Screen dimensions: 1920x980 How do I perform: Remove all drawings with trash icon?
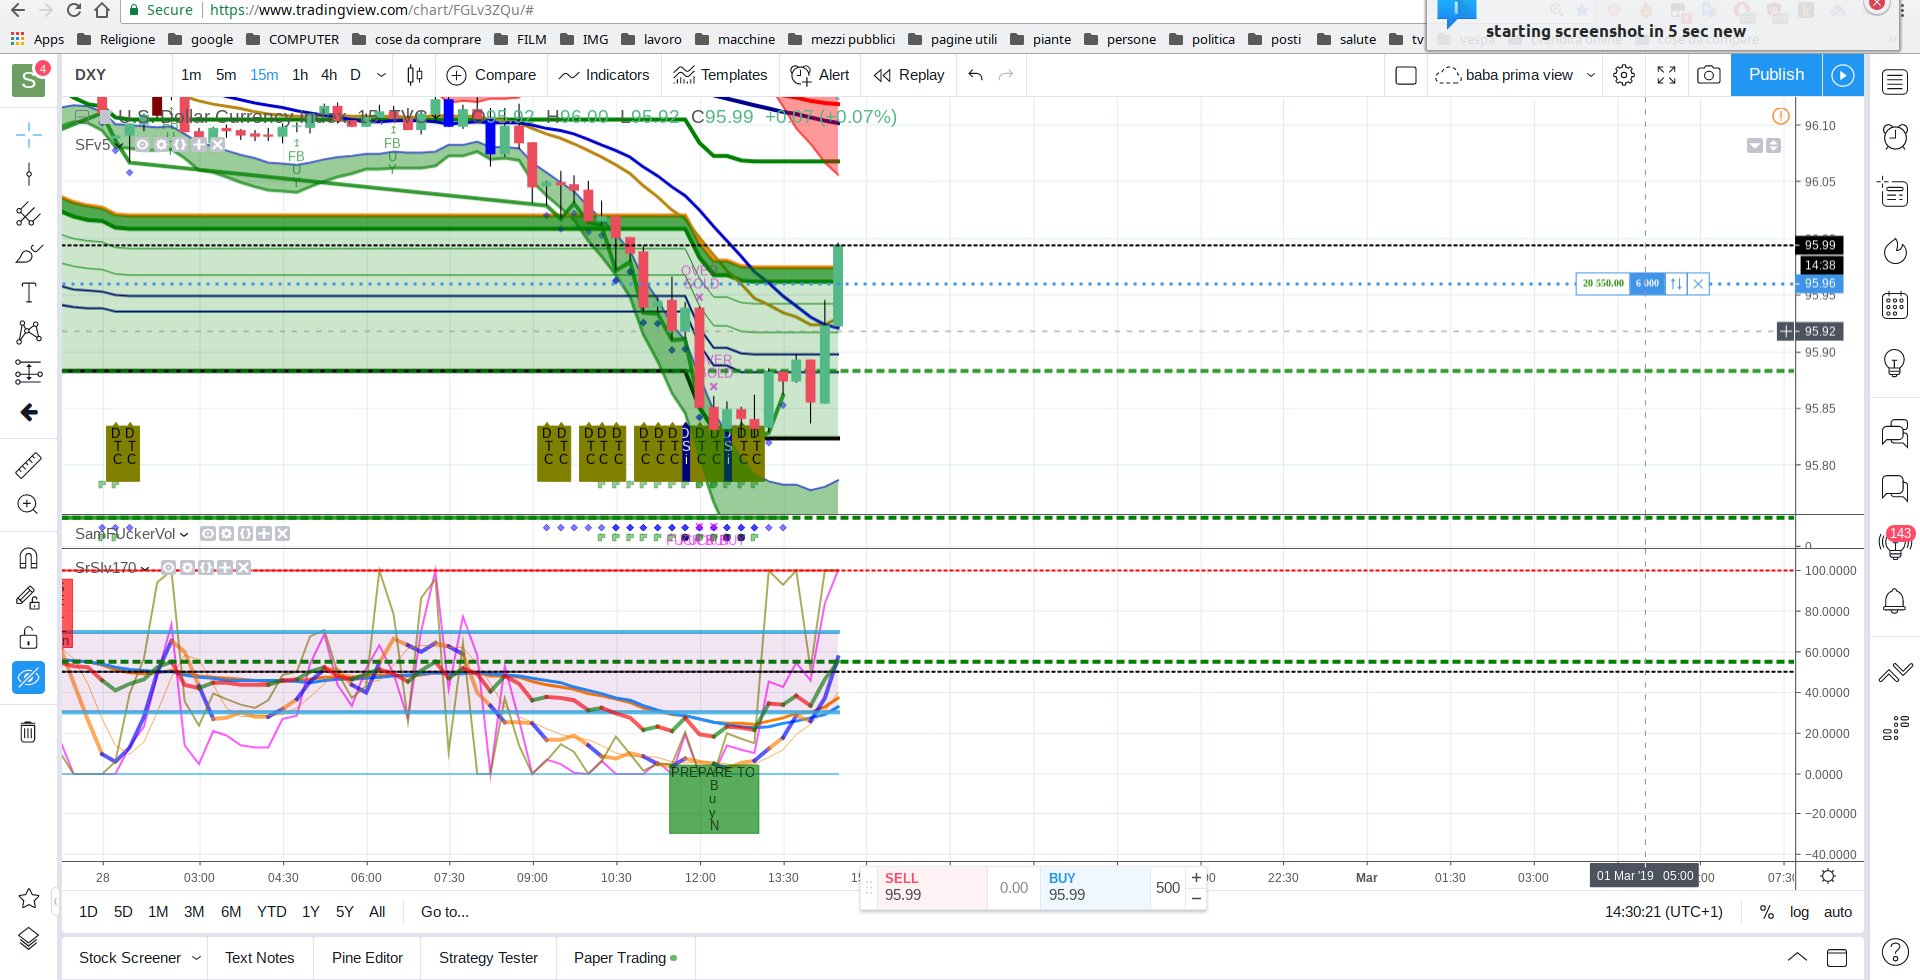(x=29, y=732)
